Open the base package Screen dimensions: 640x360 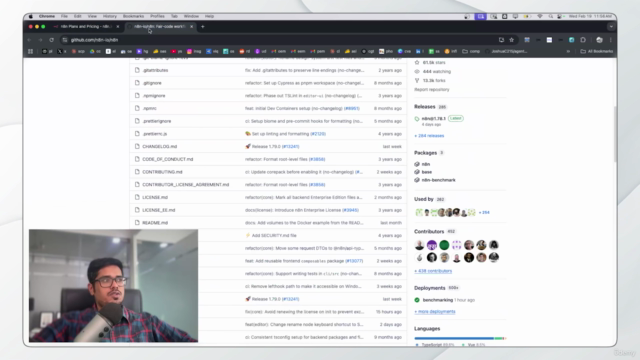pyautogui.click(x=427, y=172)
